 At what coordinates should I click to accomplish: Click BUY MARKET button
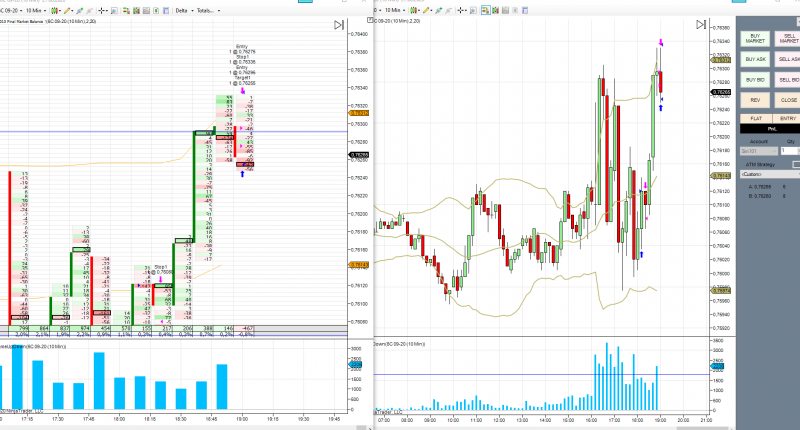[x=755, y=39]
